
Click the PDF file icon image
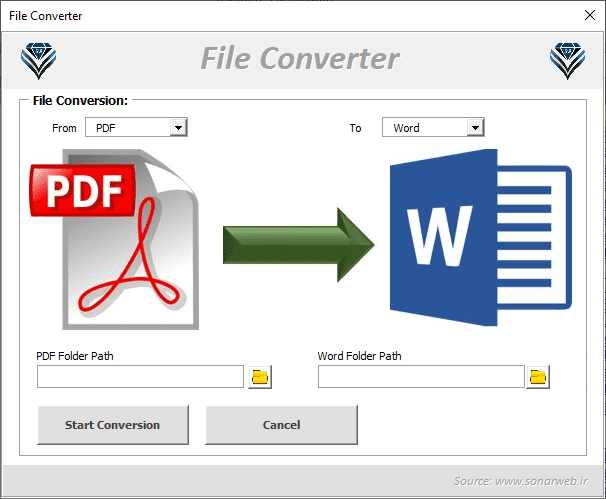(114, 240)
